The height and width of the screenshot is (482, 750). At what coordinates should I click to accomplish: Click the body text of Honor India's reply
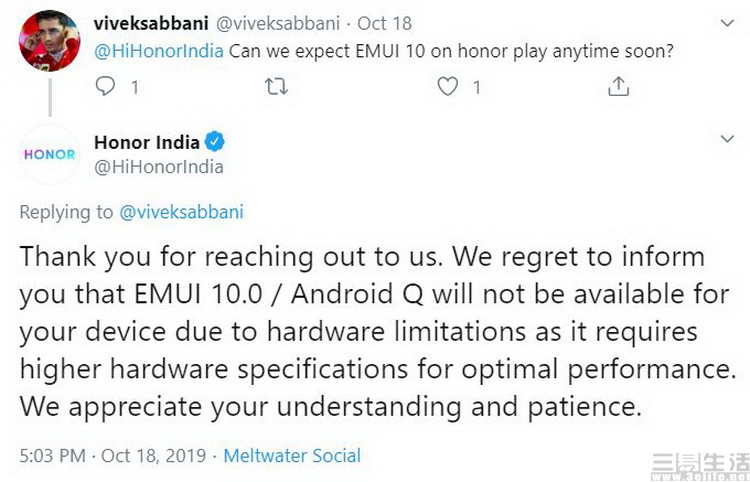(x=375, y=332)
